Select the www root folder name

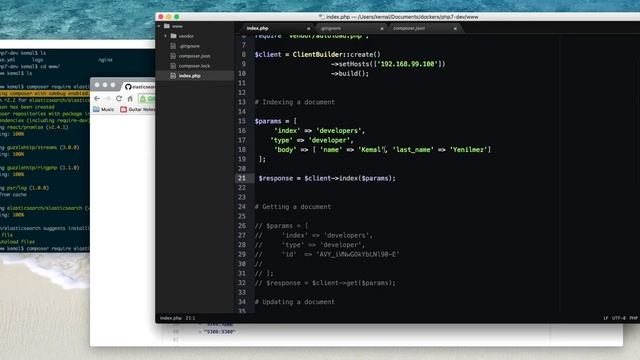pos(177,26)
